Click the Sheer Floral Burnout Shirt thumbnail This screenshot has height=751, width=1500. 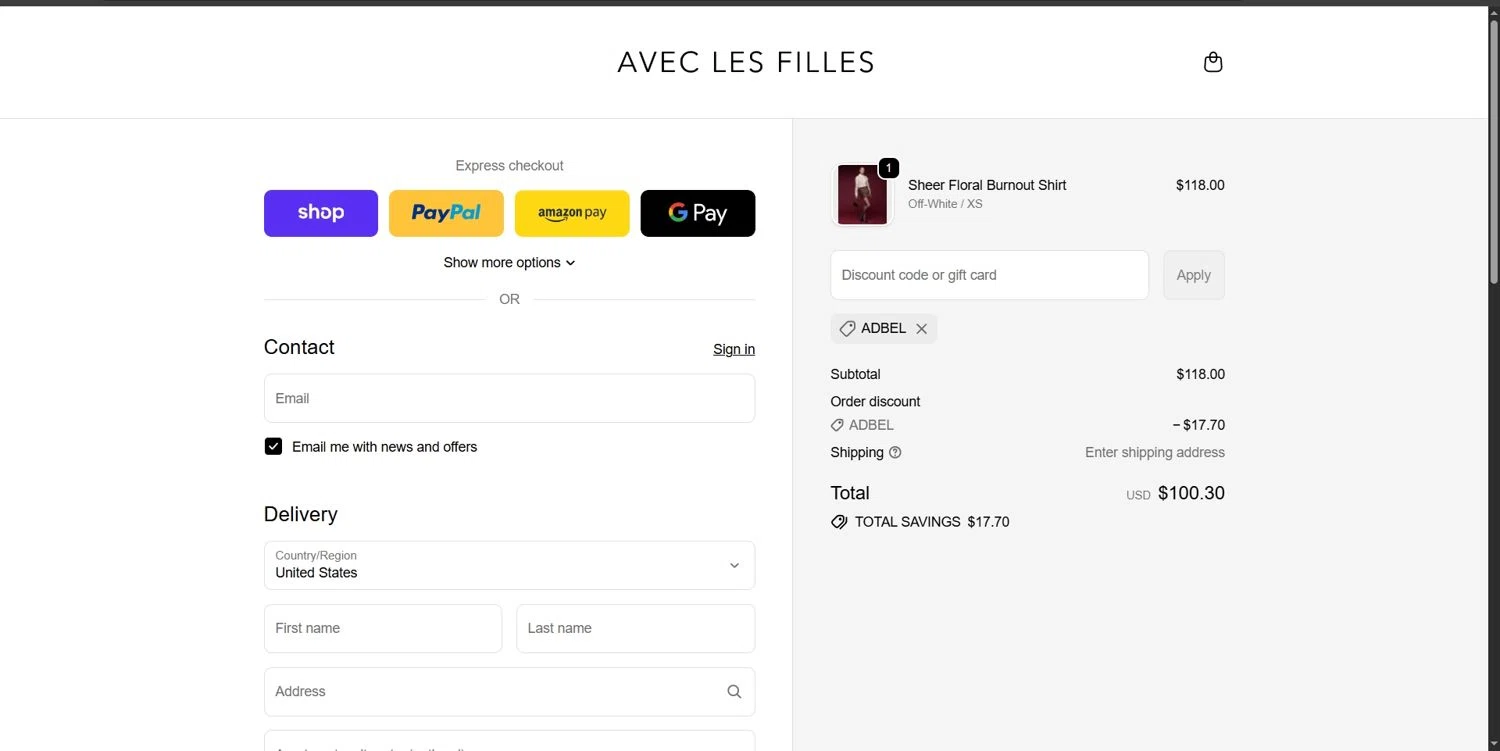862,194
